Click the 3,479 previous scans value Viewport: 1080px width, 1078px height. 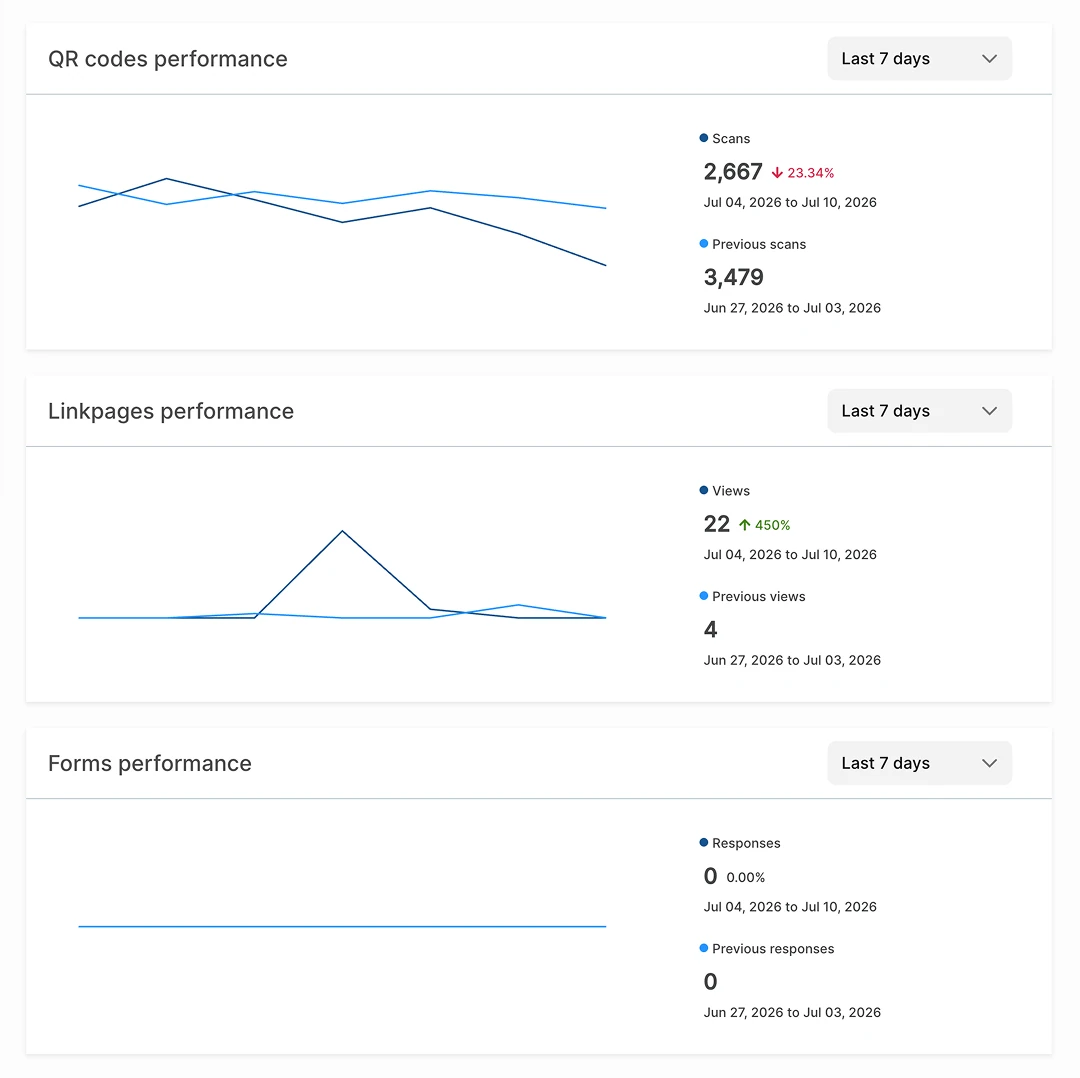coord(734,277)
